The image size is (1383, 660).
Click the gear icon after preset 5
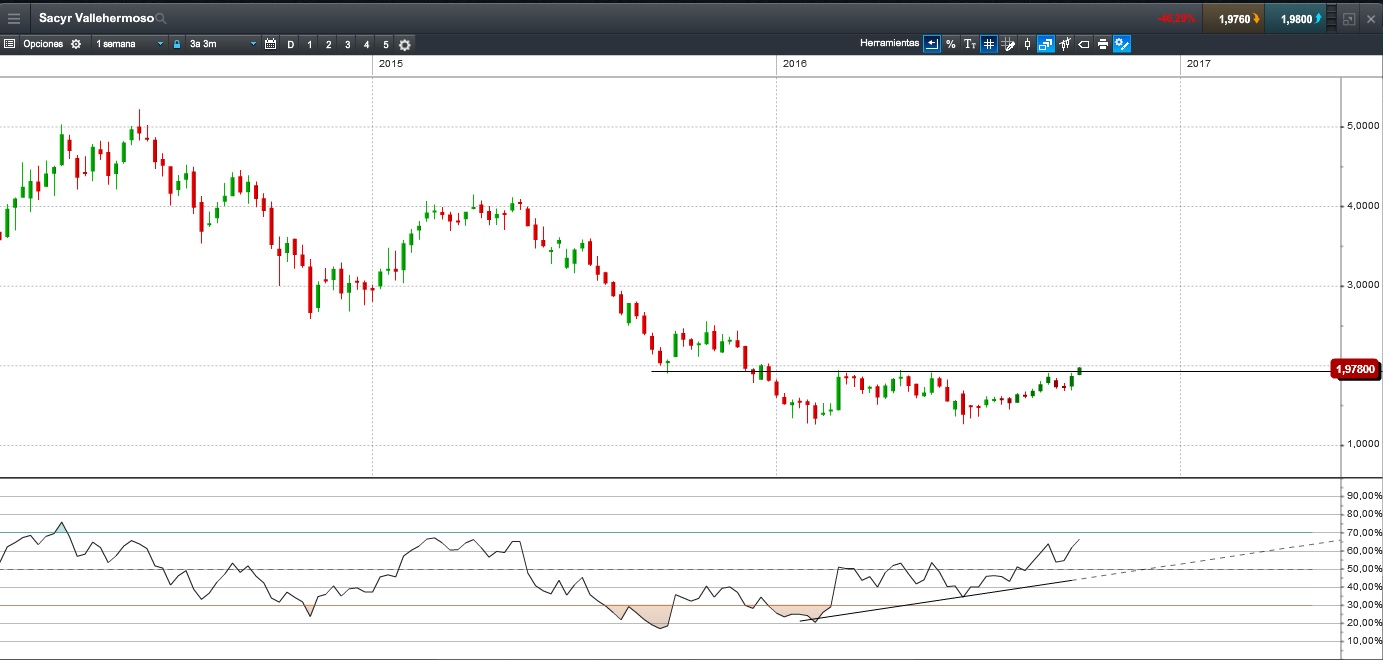405,44
